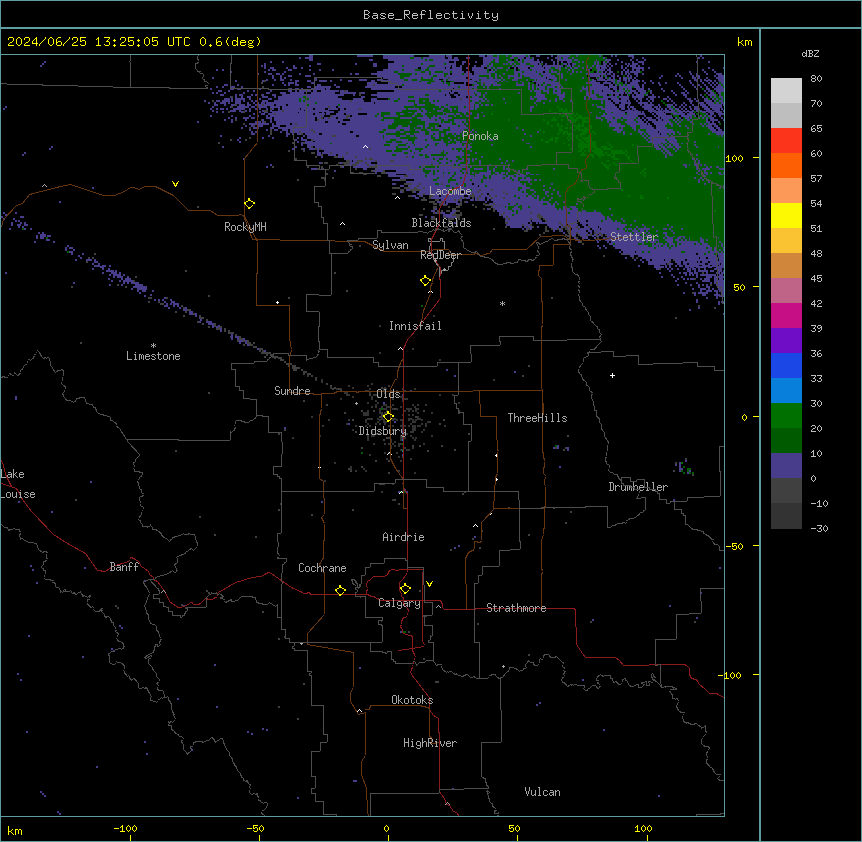
Task: Click the Stettler city label
Action: (634, 237)
